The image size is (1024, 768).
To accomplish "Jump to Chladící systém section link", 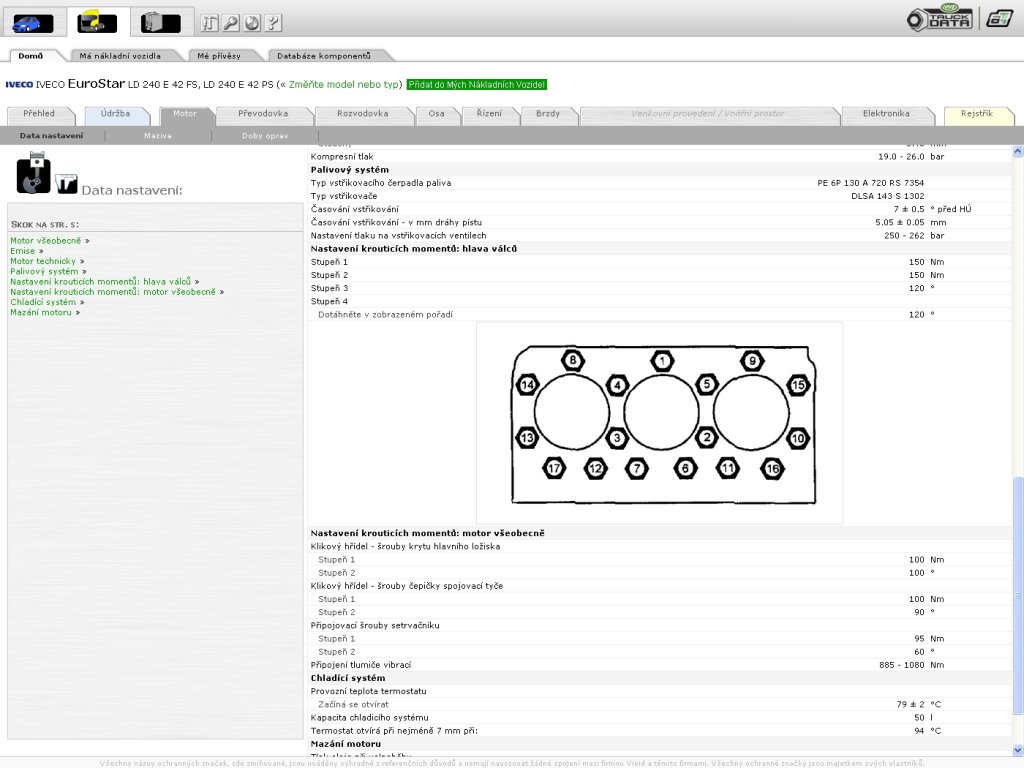I will pyautogui.click(x=43, y=302).
